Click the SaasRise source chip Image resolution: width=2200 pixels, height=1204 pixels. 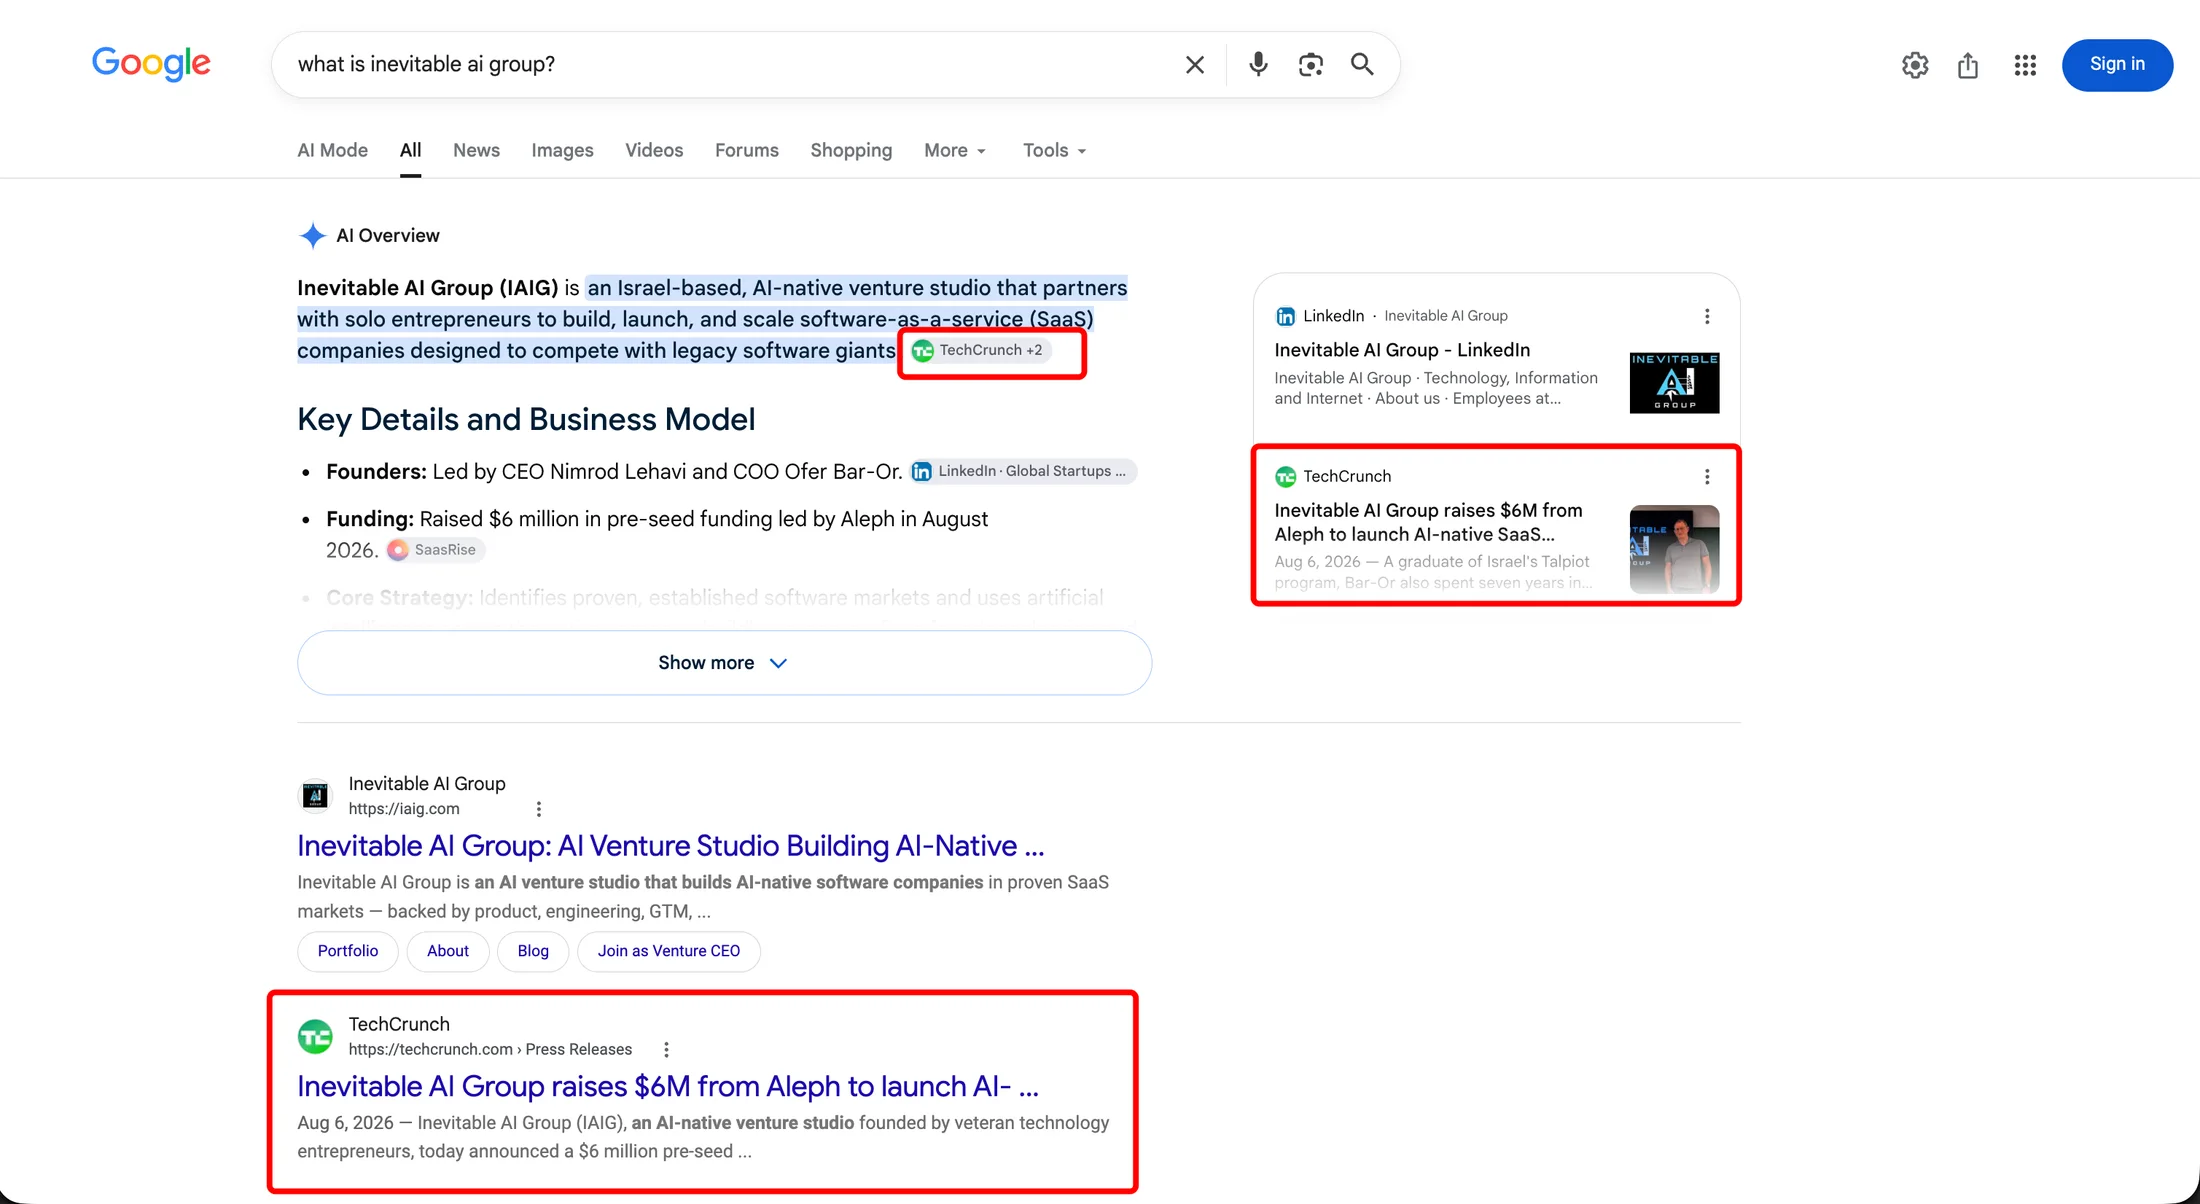pyautogui.click(x=435, y=549)
